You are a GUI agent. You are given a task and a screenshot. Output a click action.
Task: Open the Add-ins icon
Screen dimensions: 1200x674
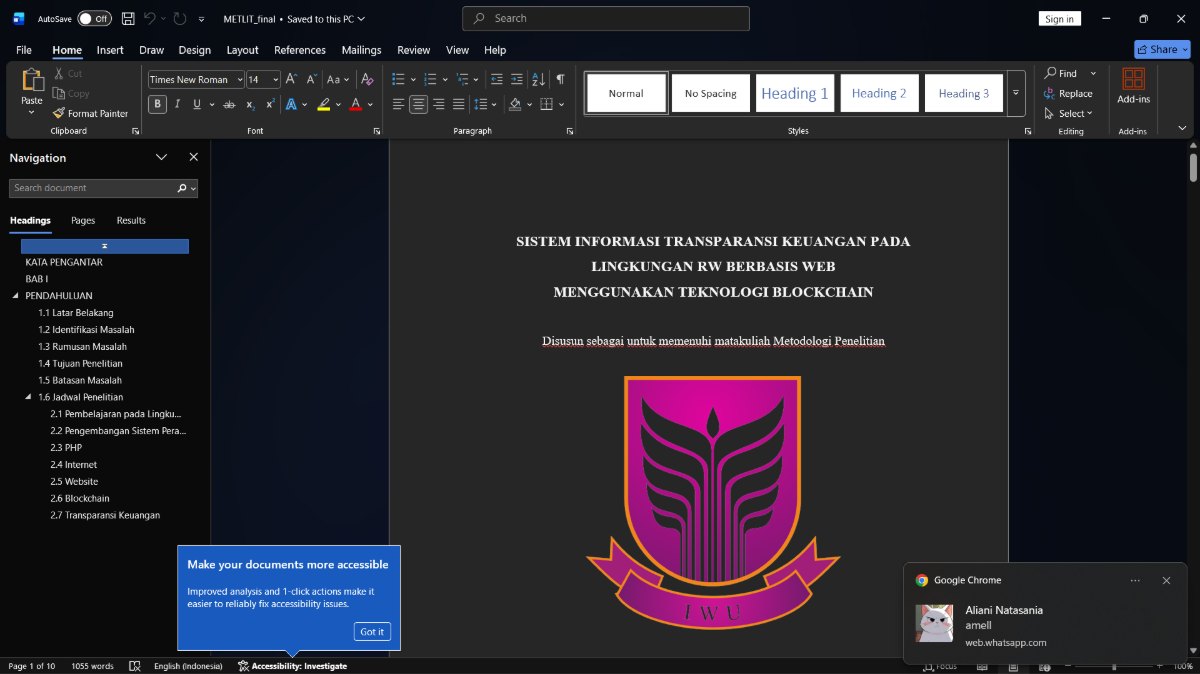click(x=1133, y=87)
